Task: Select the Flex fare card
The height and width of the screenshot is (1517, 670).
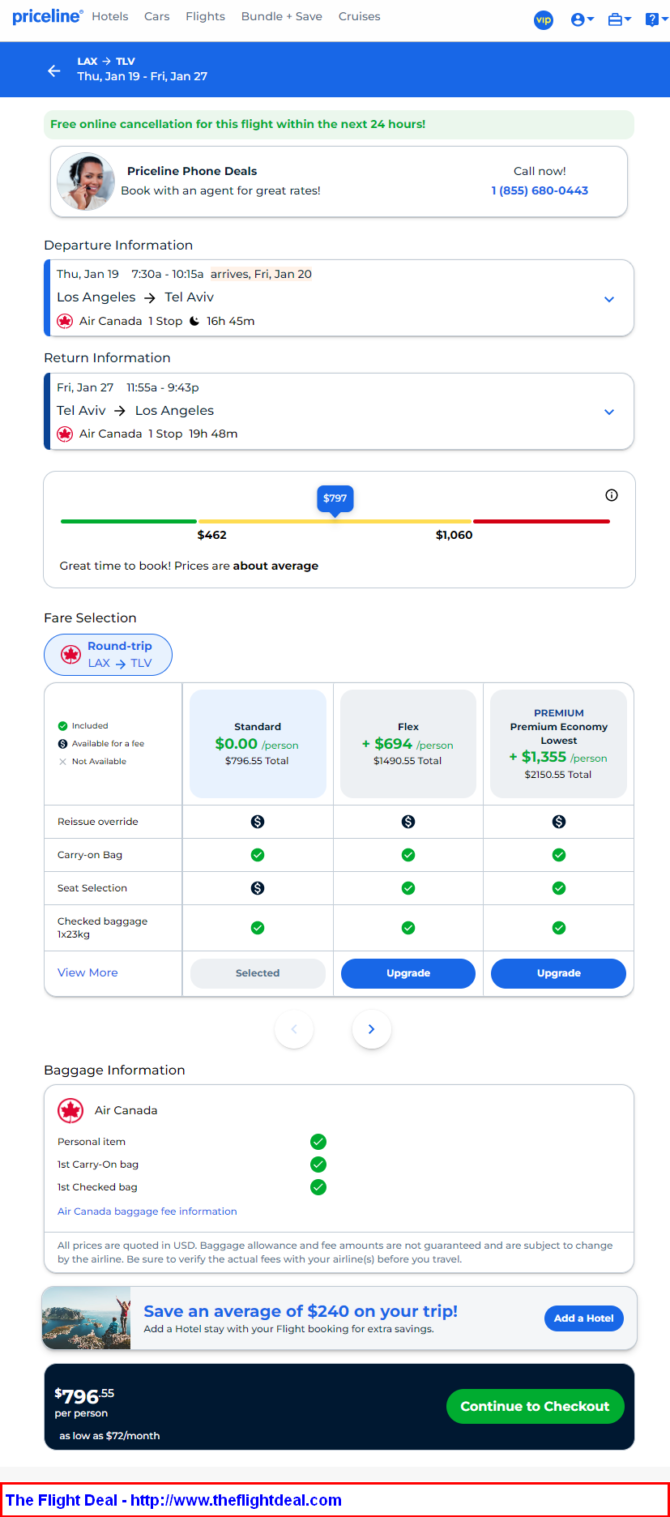Action: [408, 743]
